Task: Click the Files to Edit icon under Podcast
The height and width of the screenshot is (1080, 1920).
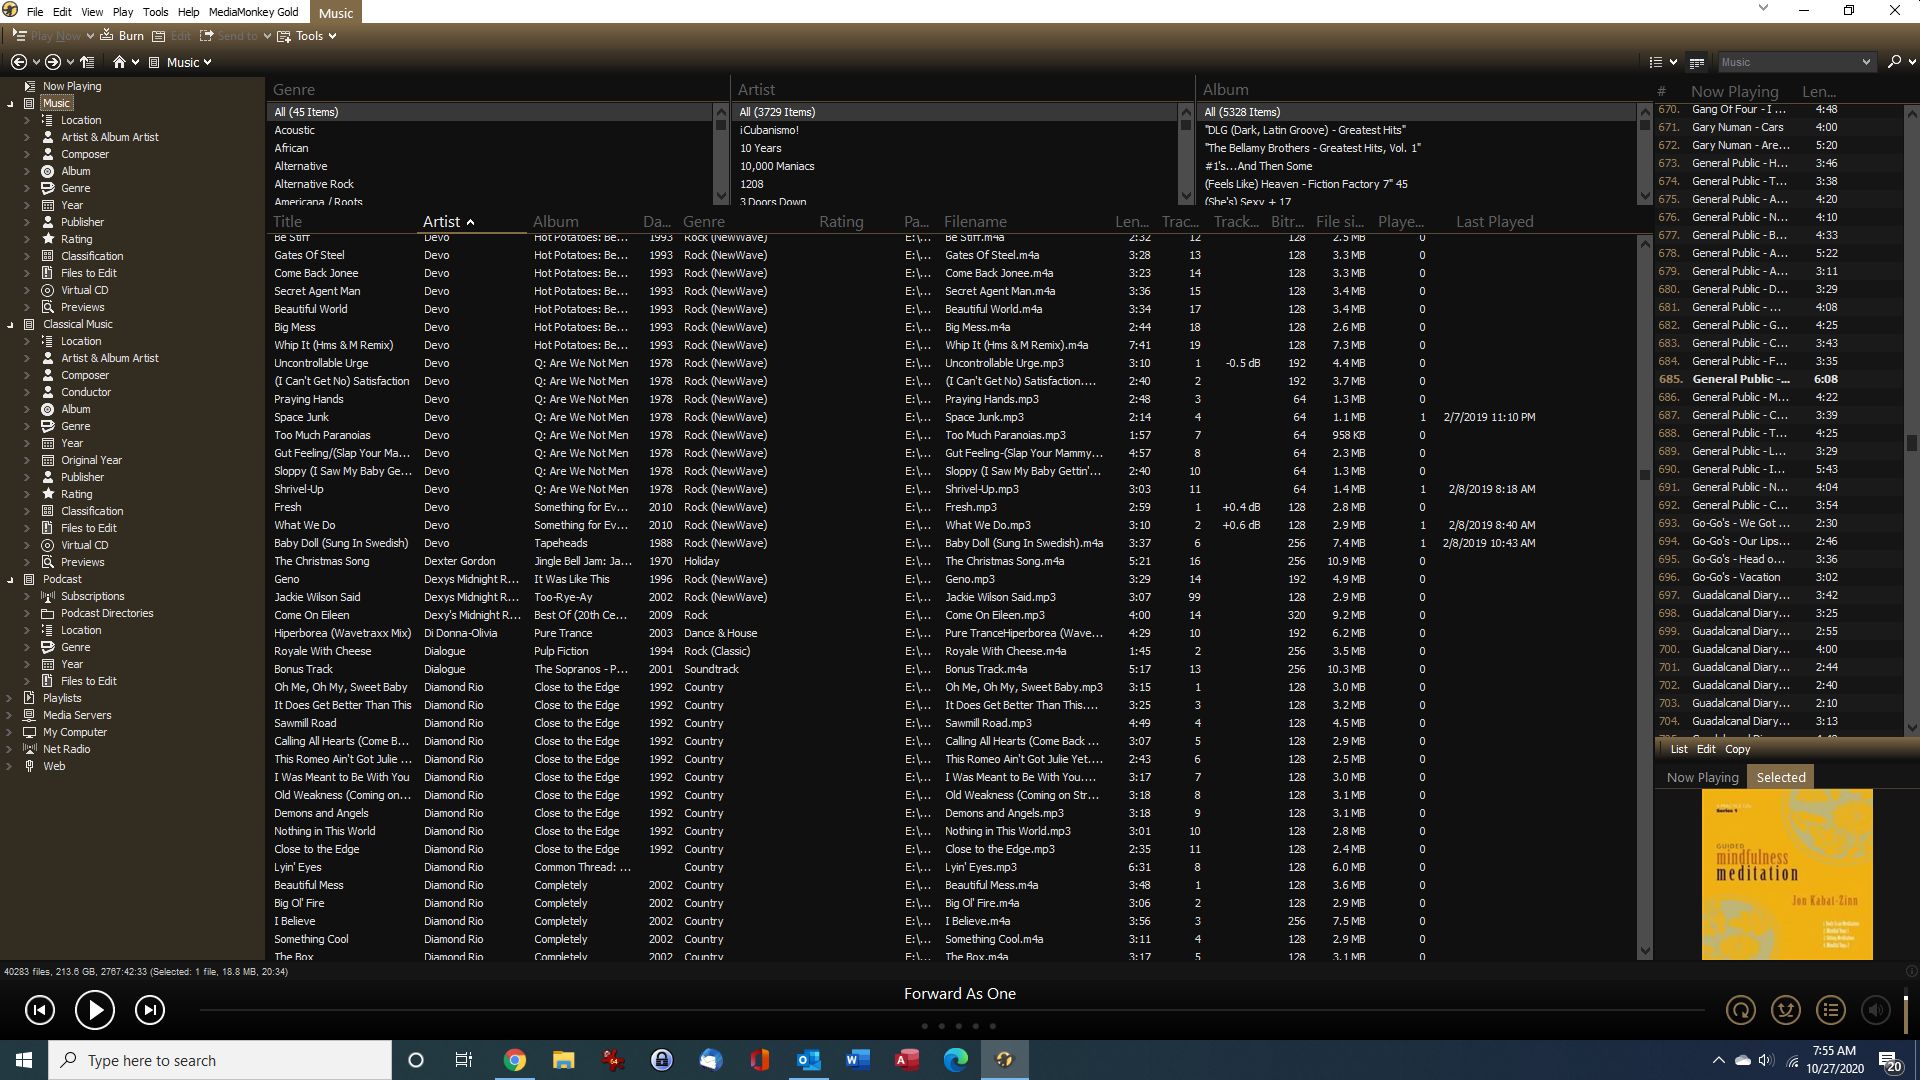Action: (47, 681)
